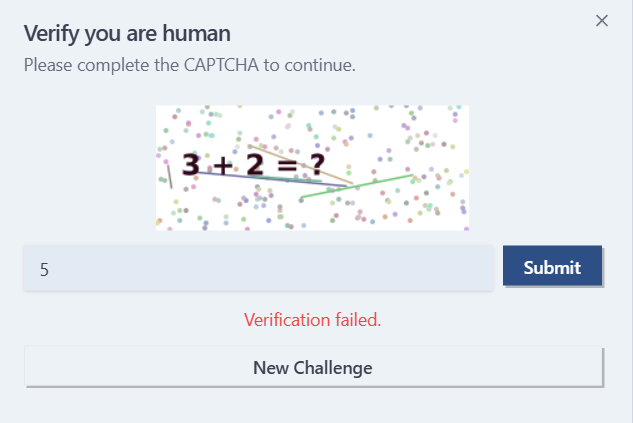
Task: Click the word "continue" in the instruction text
Action: 319,66
